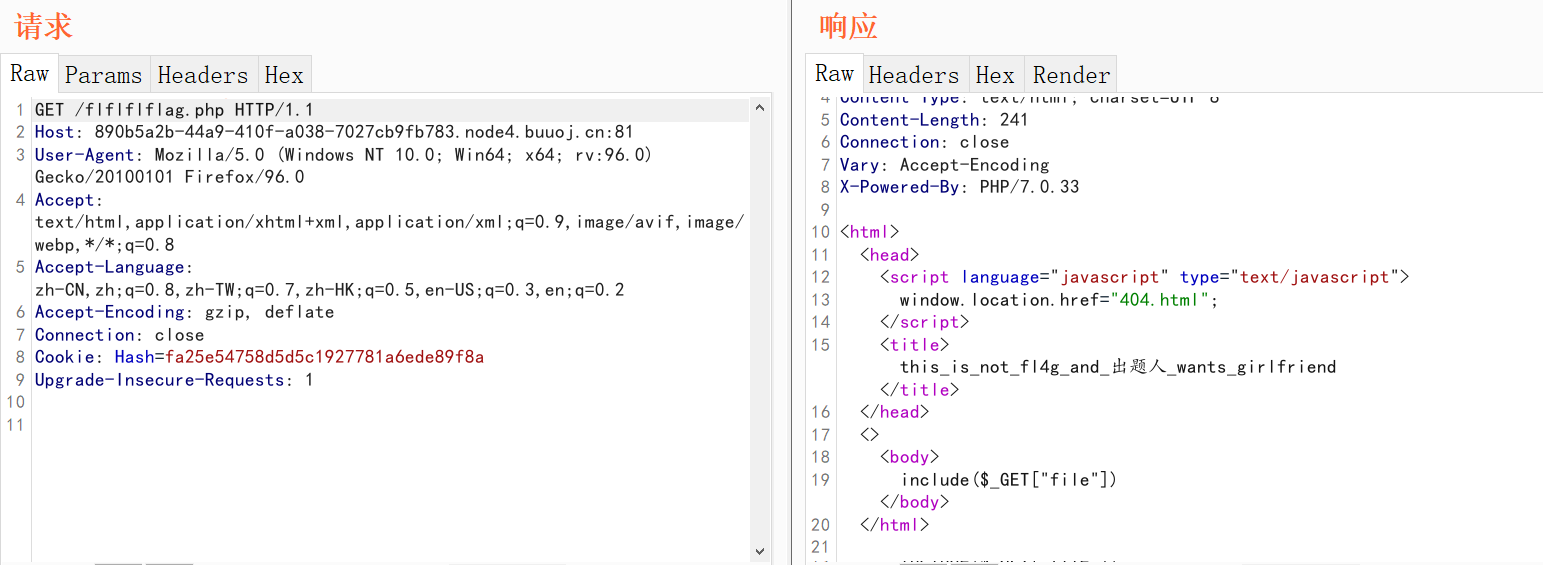Click the closing head tag
Image resolution: width=1543 pixels, height=565 pixels.
pos(894,412)
